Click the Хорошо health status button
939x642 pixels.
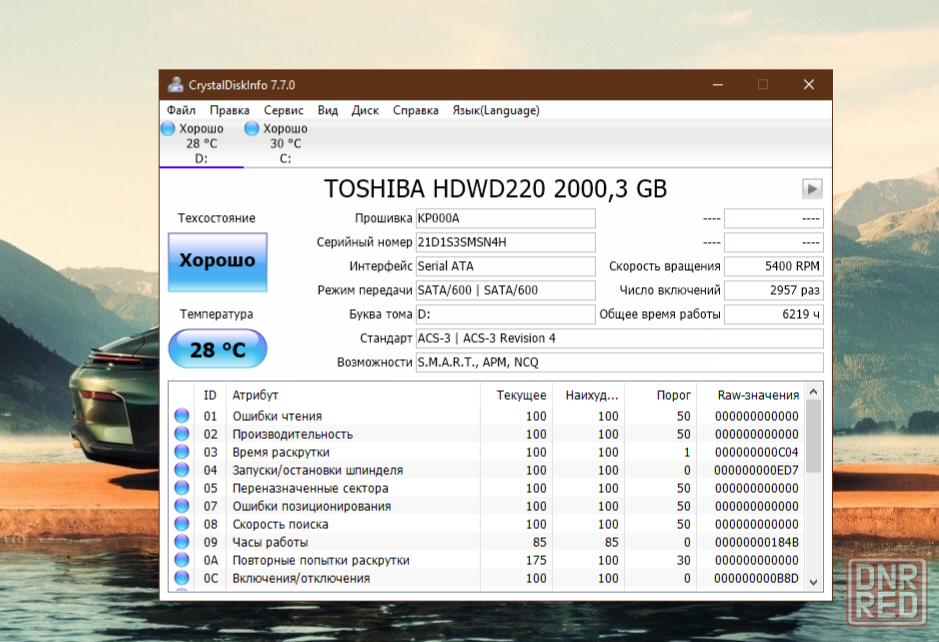tap(217, 260)
